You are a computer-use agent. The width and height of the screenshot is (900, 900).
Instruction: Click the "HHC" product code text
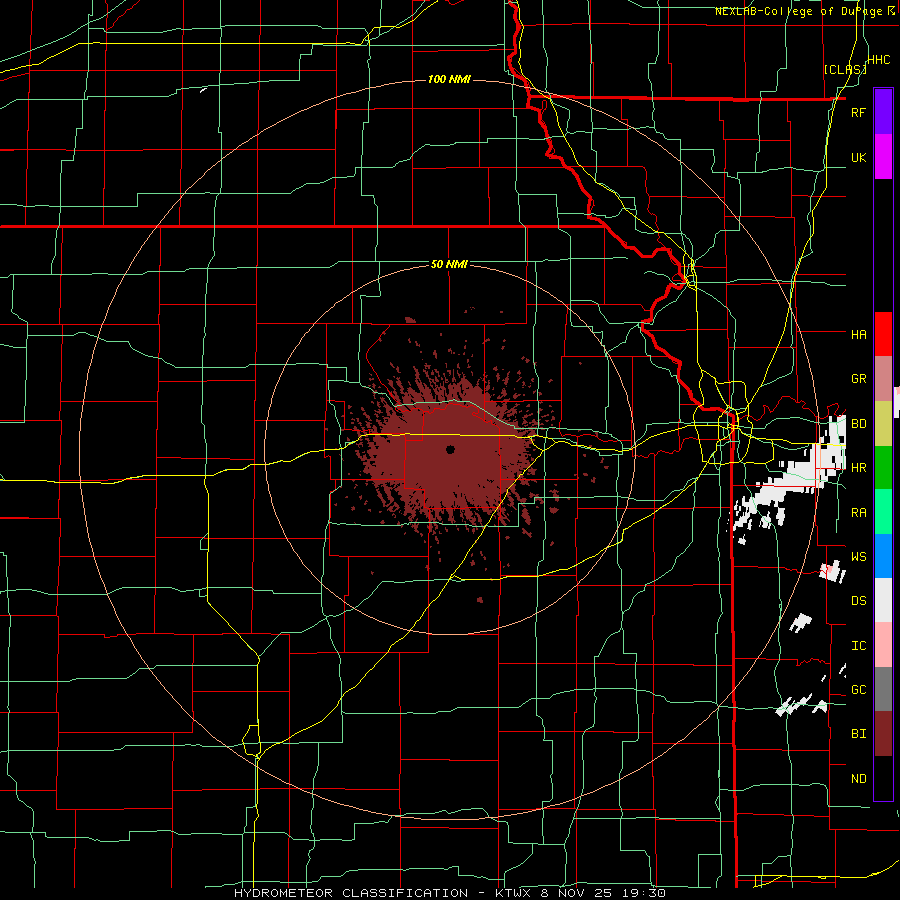[879, 60]
